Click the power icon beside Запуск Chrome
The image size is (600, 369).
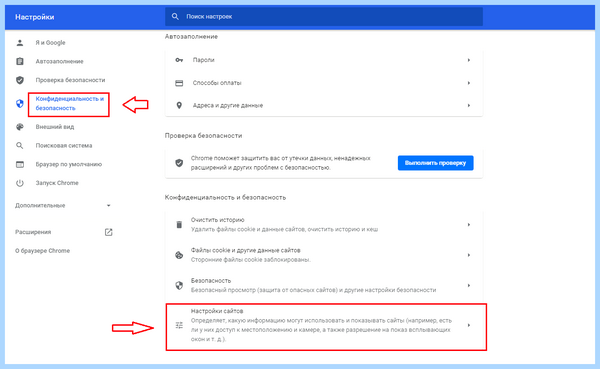20,183
